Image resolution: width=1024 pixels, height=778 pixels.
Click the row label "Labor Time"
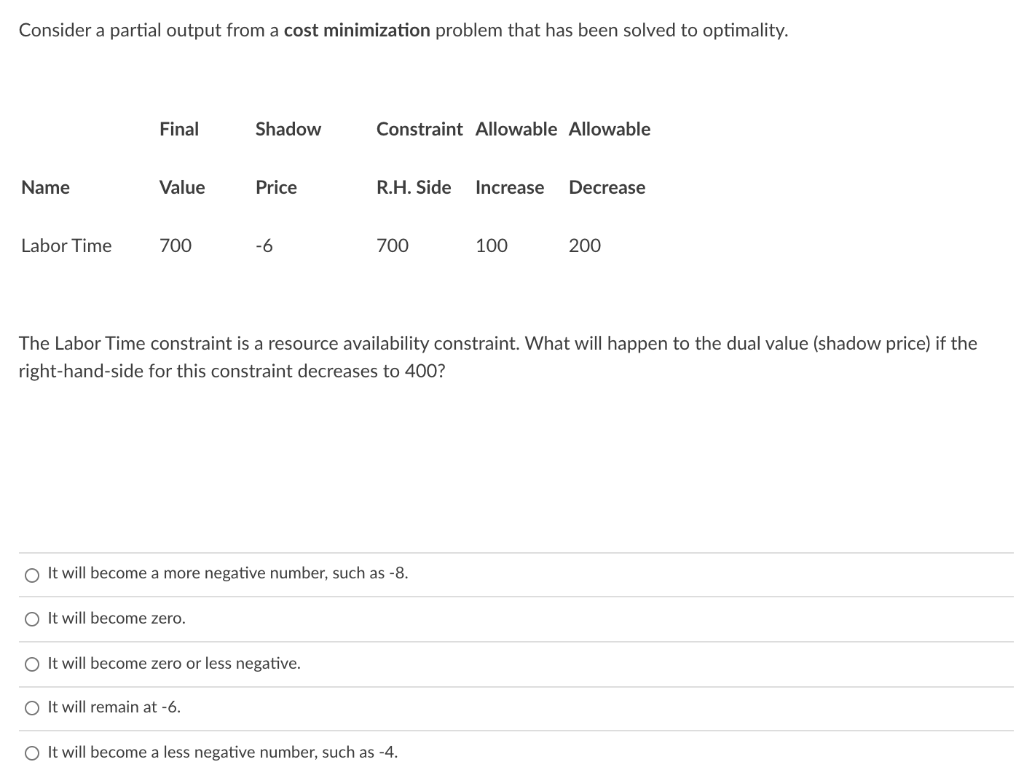pos(66,245)
